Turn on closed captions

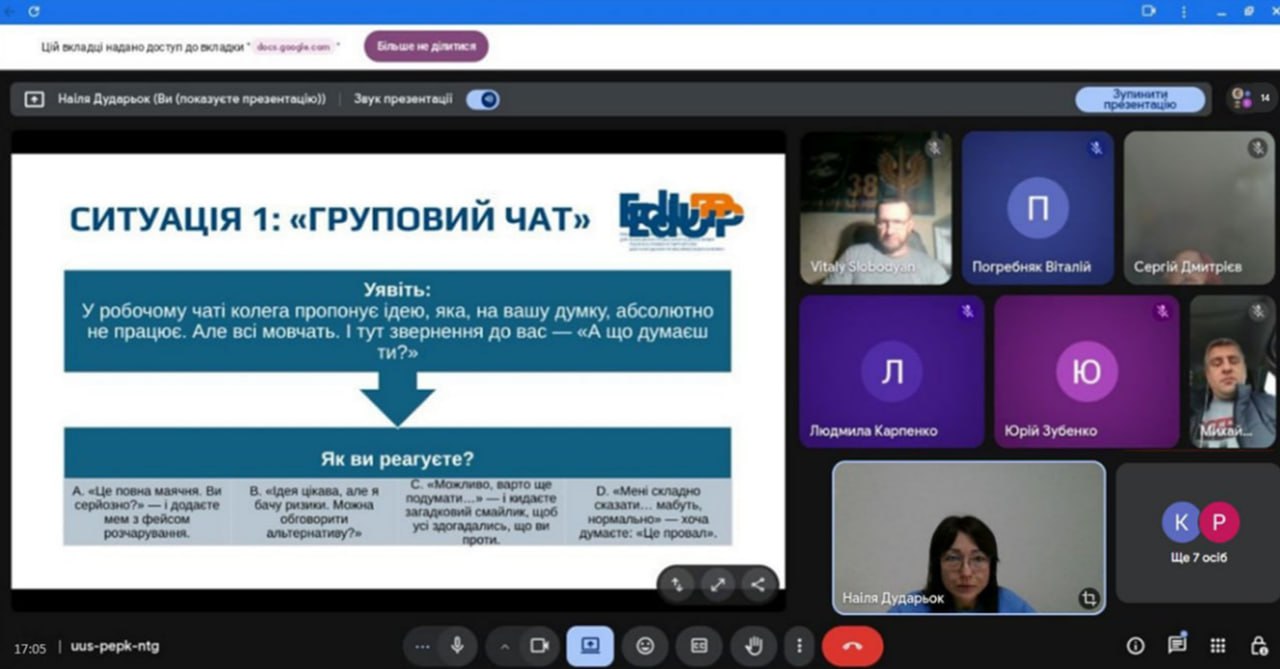click(699, 646)
